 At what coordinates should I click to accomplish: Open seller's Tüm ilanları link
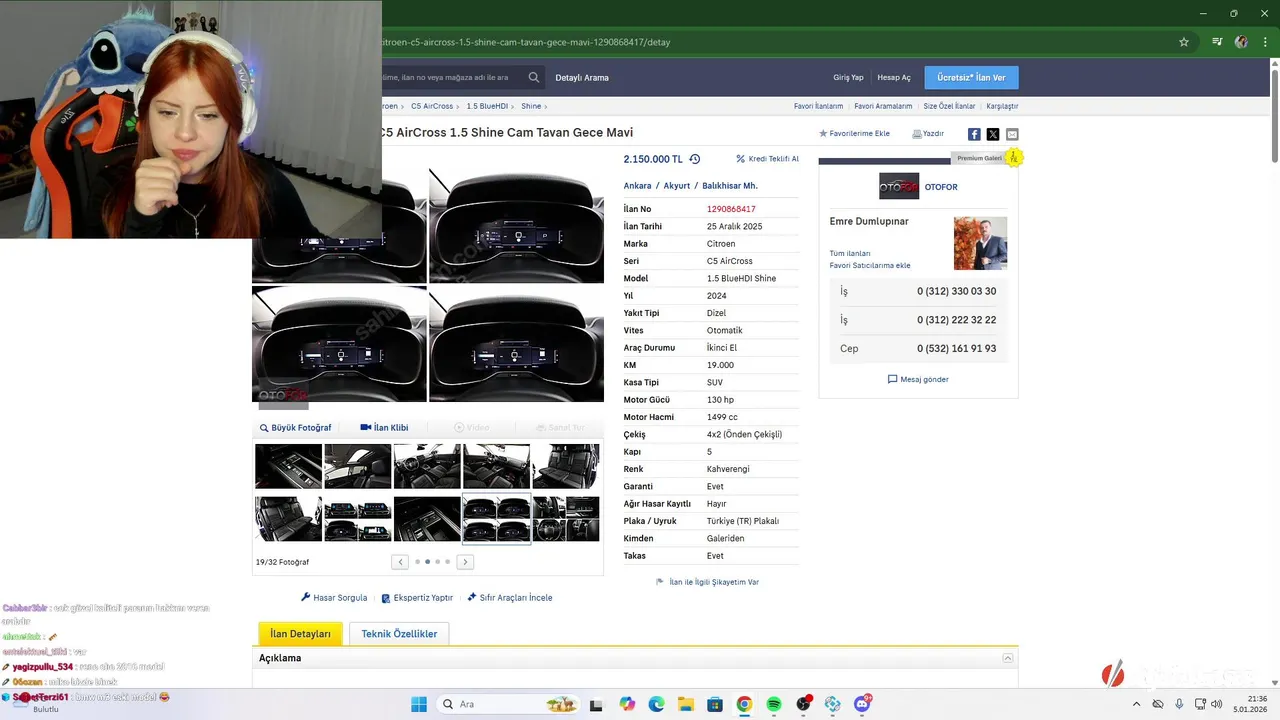point(850,253)
